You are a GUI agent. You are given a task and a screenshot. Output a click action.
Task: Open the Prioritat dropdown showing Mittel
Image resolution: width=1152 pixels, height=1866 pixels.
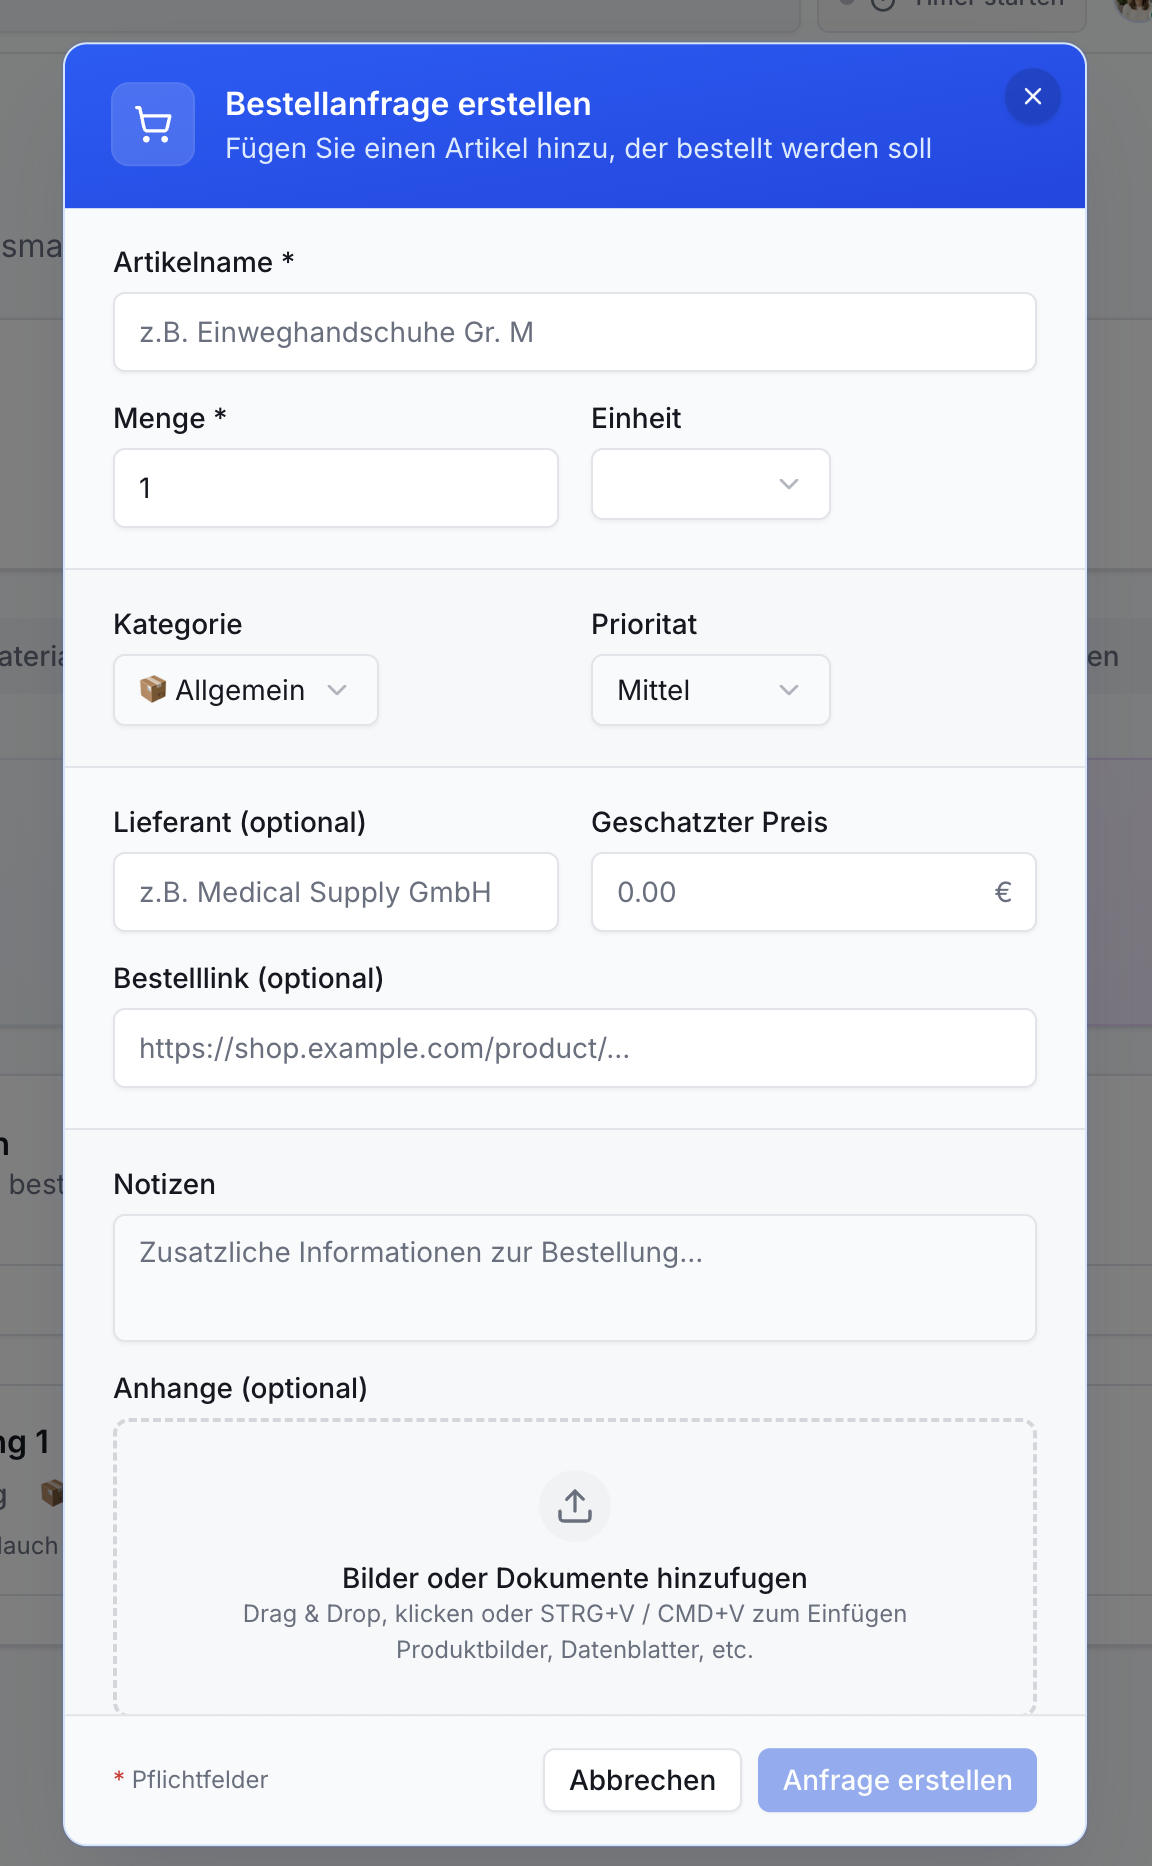tap(711, 690)
